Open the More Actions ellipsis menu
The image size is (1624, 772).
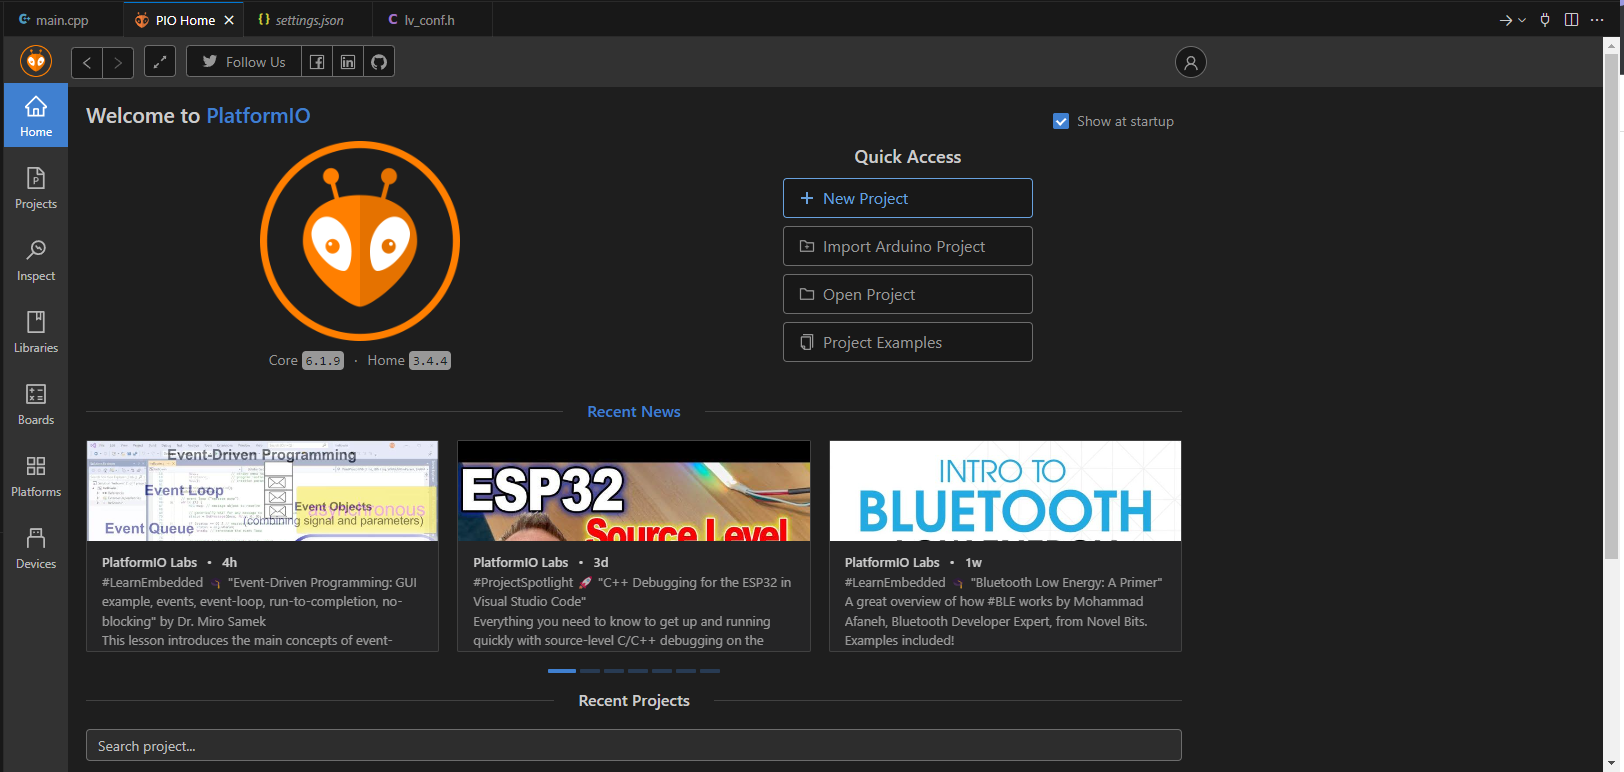pos(1597,20)
